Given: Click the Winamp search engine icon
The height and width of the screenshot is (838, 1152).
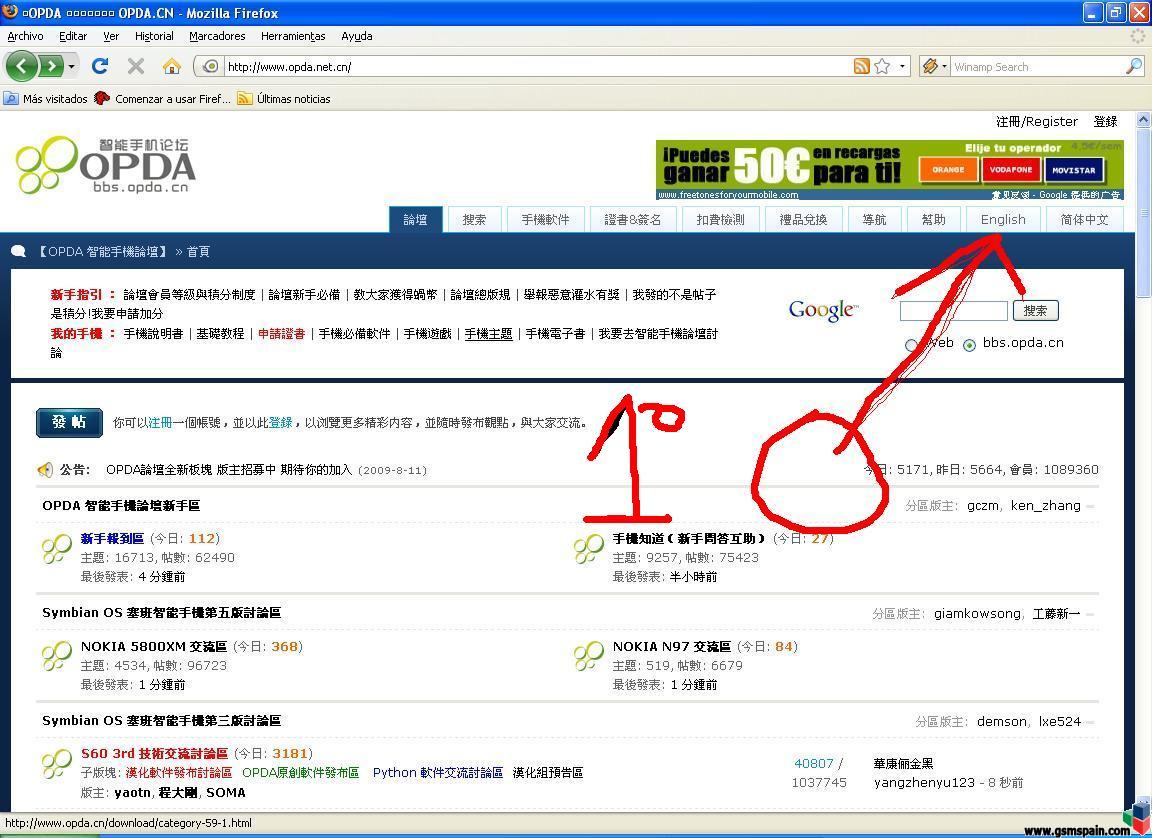Looking at the screenshot, I should (x=930, y=66).
